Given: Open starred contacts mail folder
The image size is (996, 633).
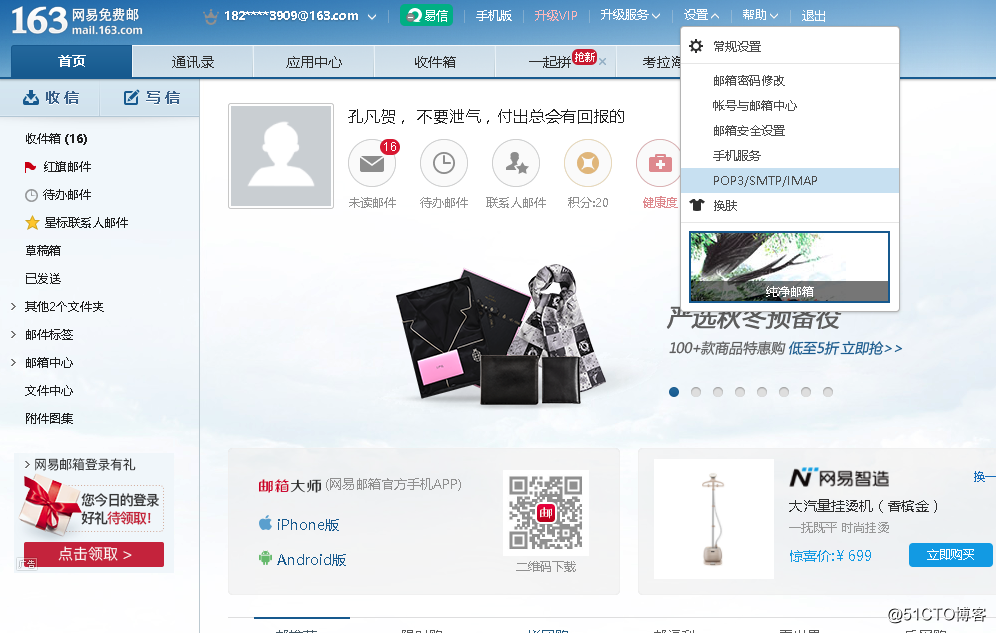Looking at the screenshot, I should tap(77, 223).
